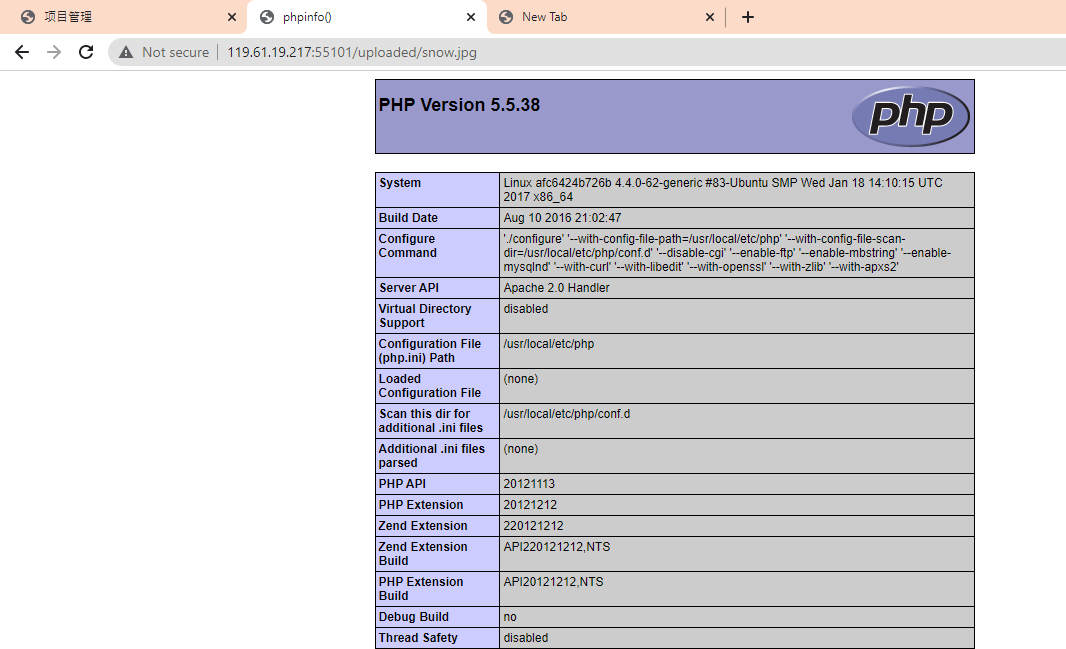
Task: Click the 'Server API' label
Action: tap(409, 287)
